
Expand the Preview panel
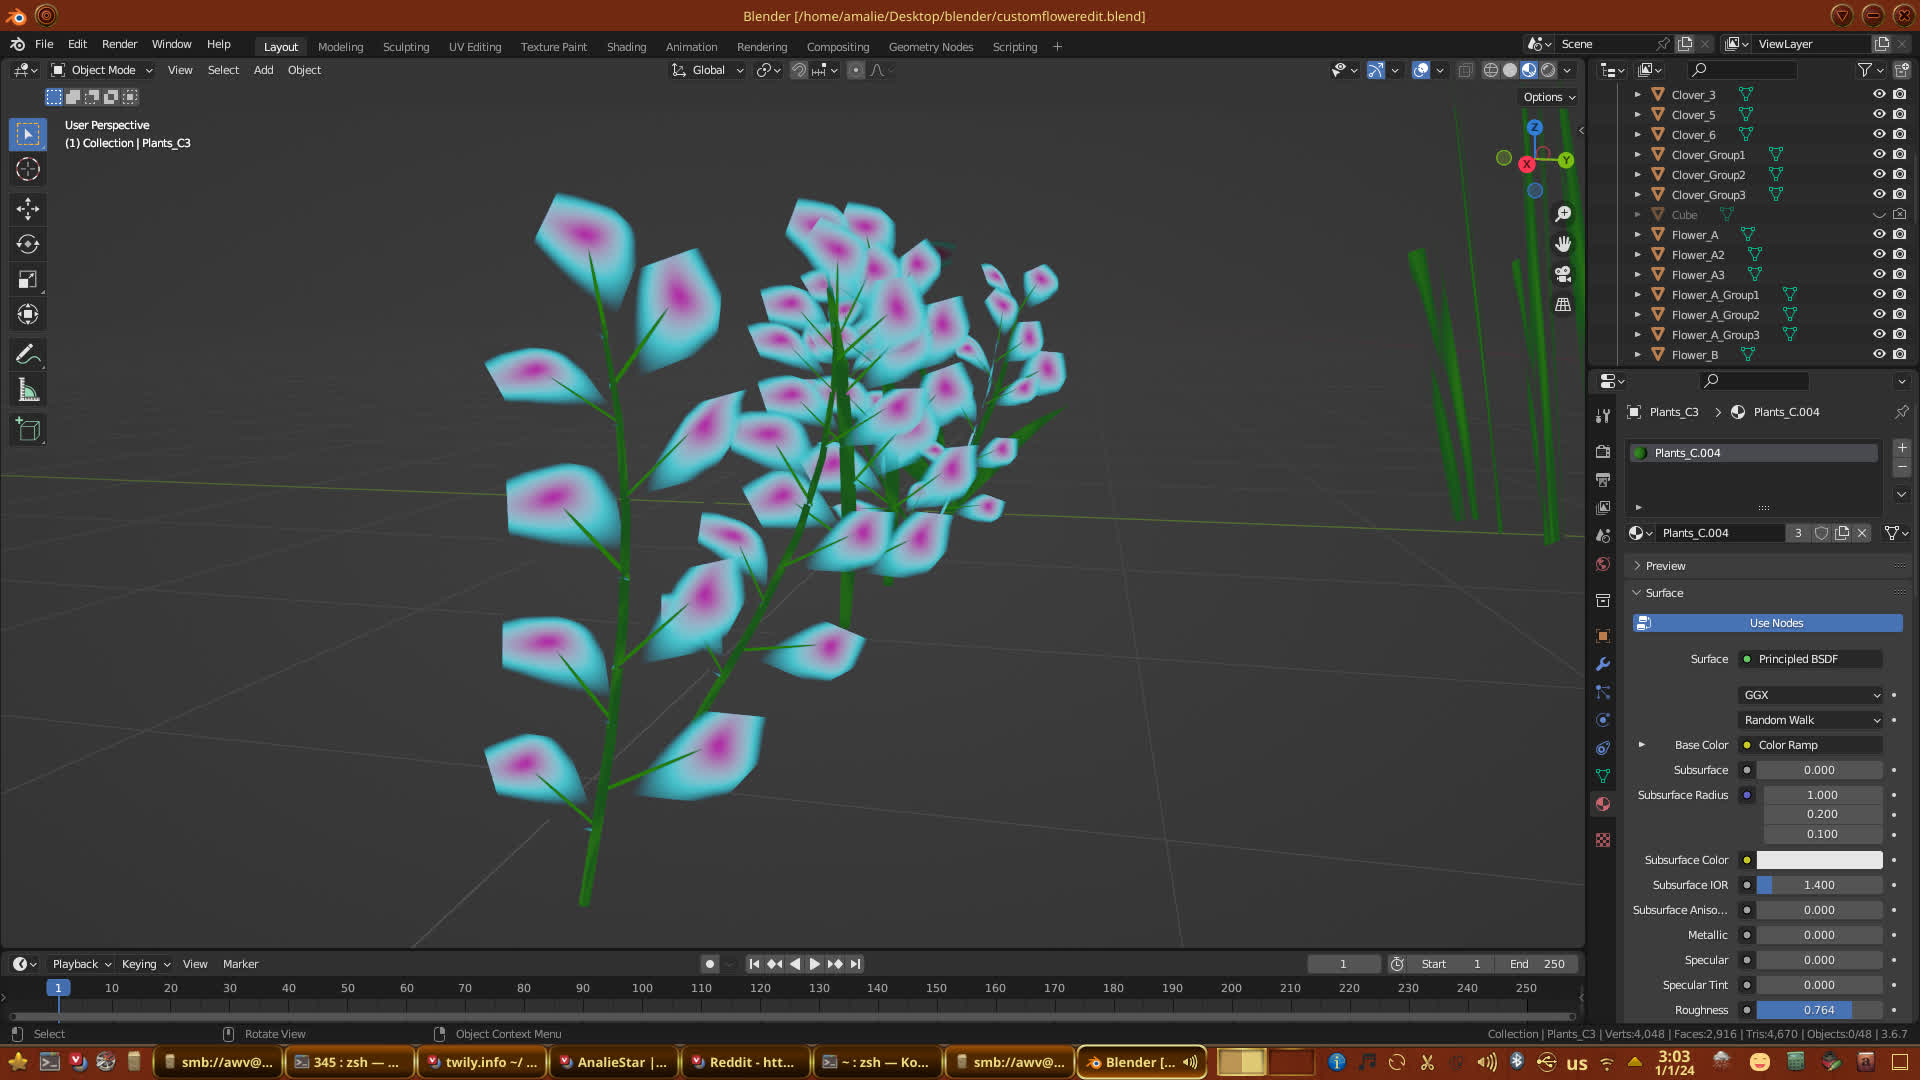click(1665, 566)
